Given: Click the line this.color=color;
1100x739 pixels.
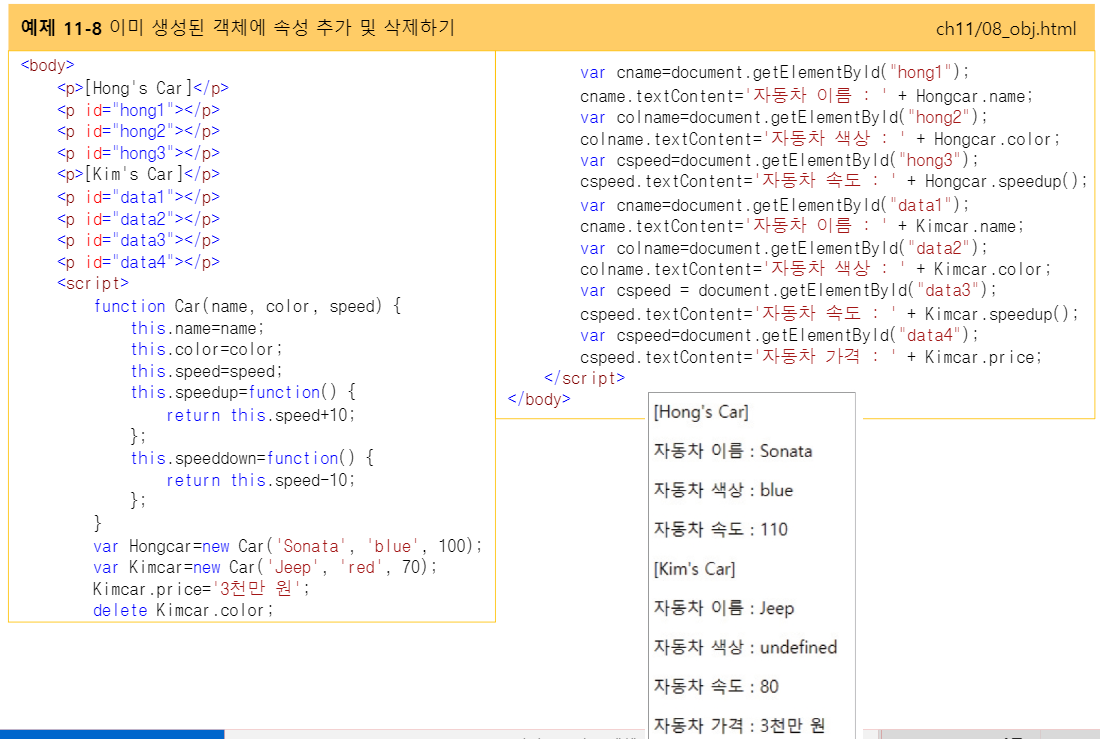Looking at the screenshot, I should pos(206,349).
